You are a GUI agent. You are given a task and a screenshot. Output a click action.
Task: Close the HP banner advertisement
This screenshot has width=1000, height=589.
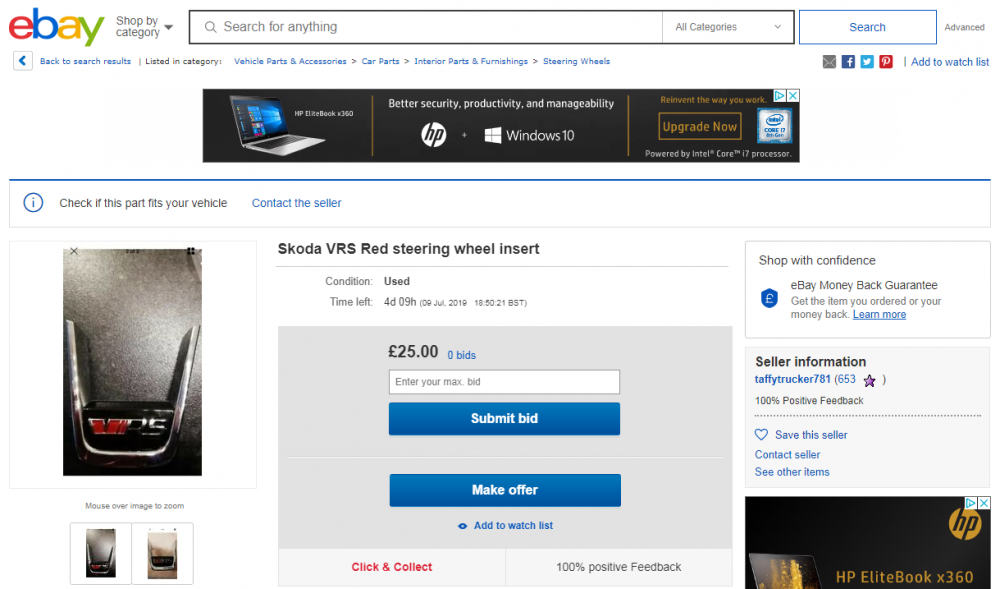(793, 96)
